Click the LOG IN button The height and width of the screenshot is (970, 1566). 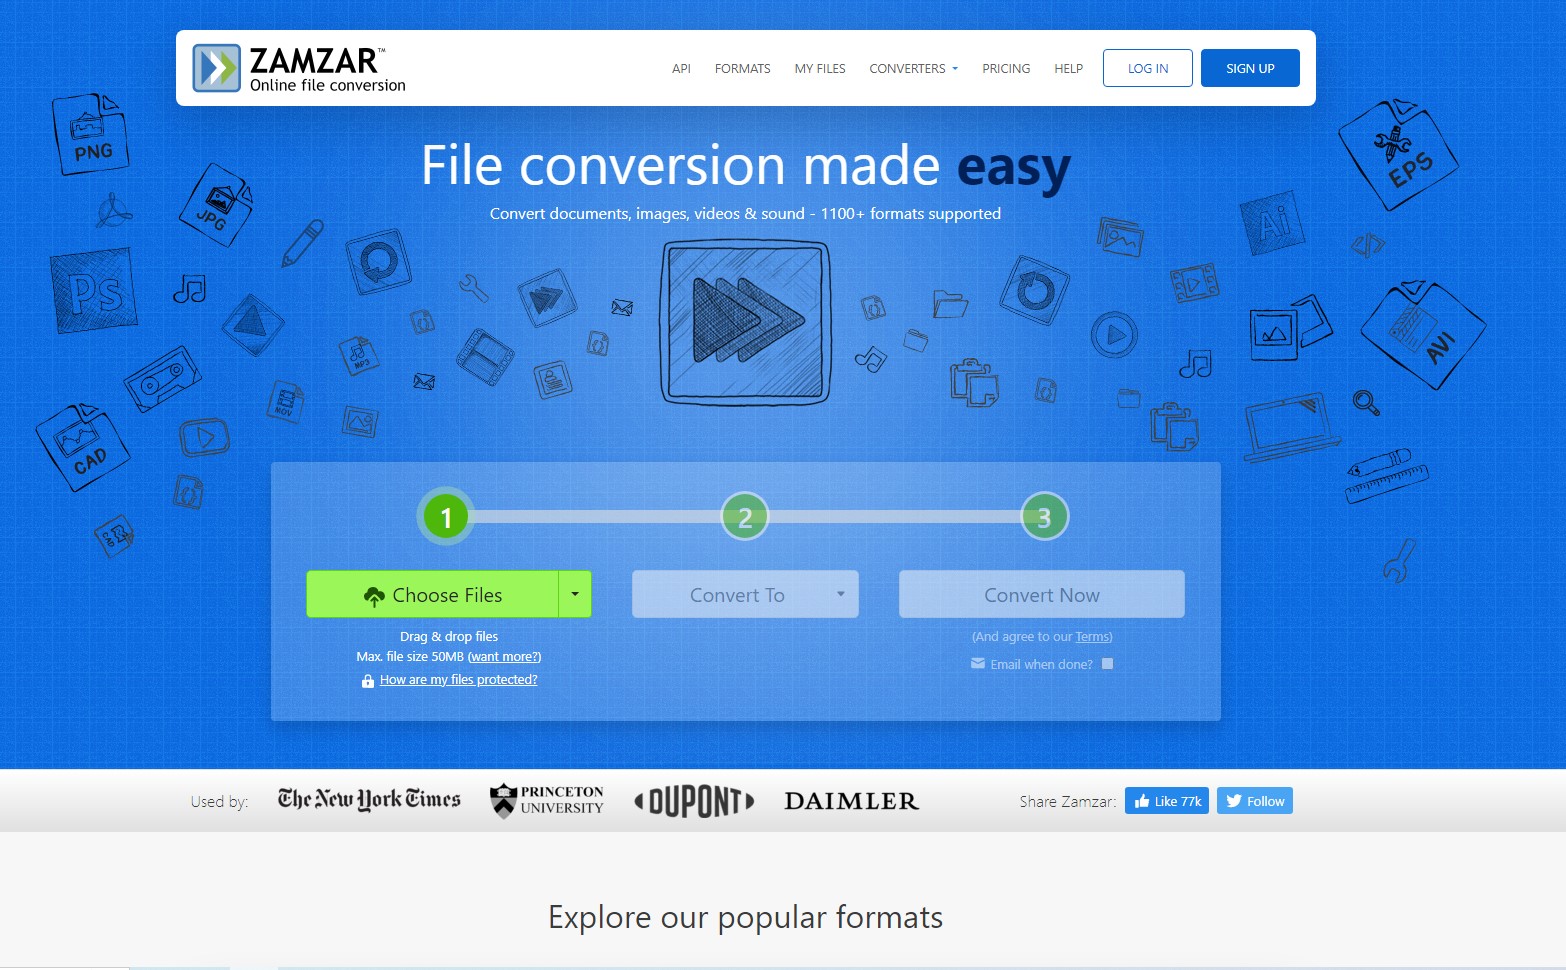(x=1148, y=68)
